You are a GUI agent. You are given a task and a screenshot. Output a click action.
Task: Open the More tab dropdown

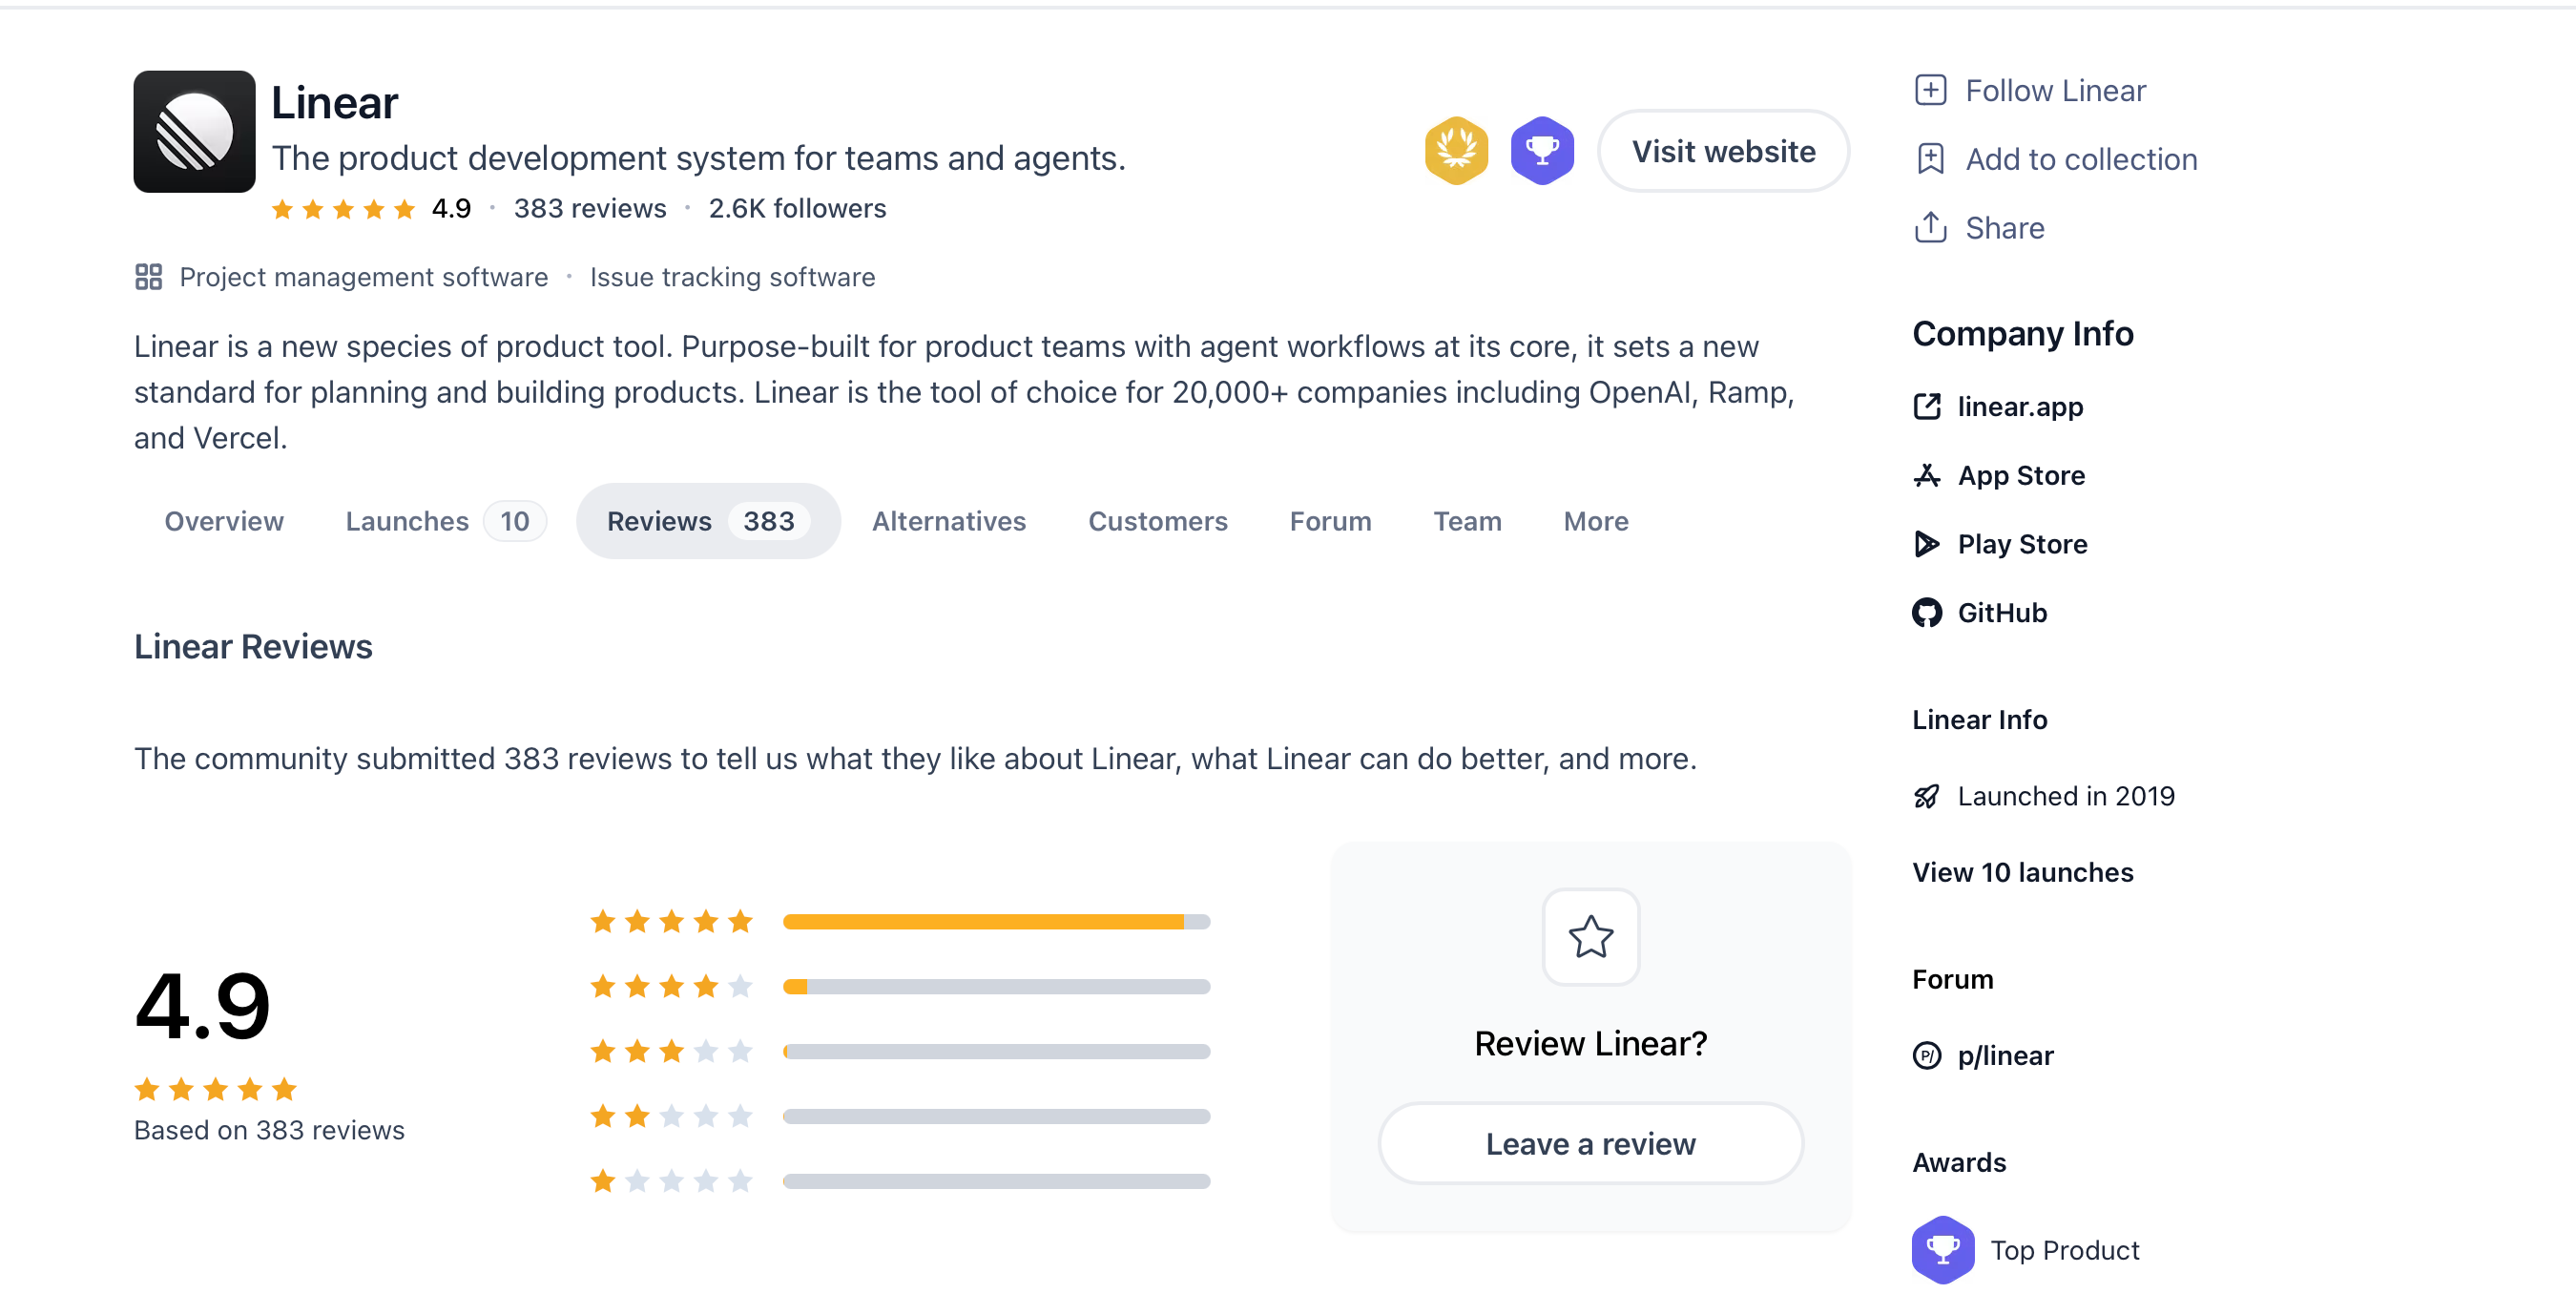coord(1595,521)
